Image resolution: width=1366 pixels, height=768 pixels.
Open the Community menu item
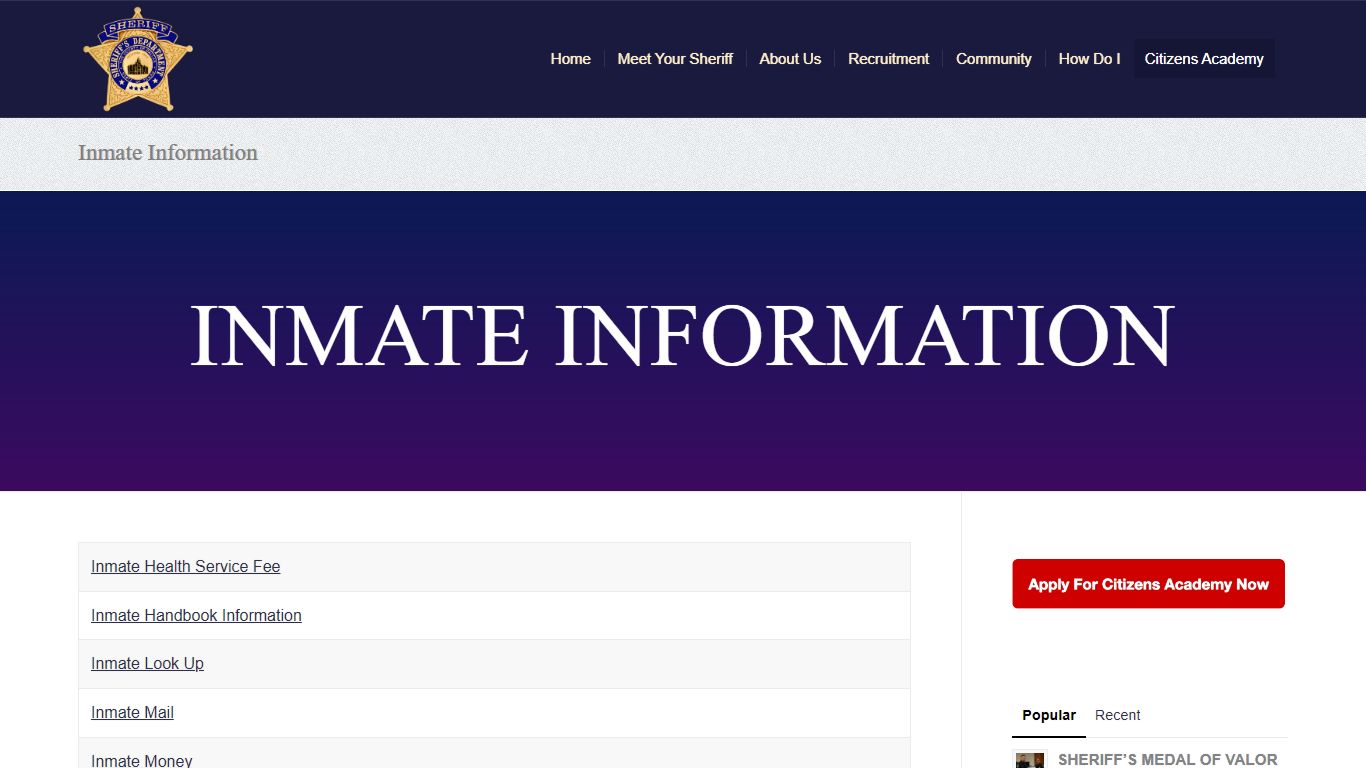993,59
